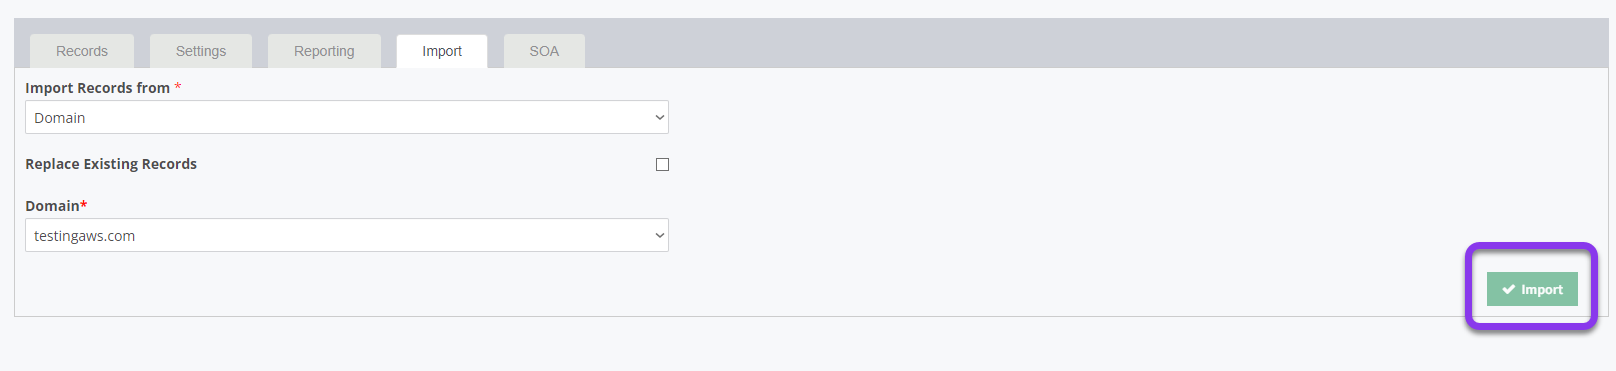The image size is (1616, 371).
Task: Expand the Domain selection dropdown
Action: [347, 235]
